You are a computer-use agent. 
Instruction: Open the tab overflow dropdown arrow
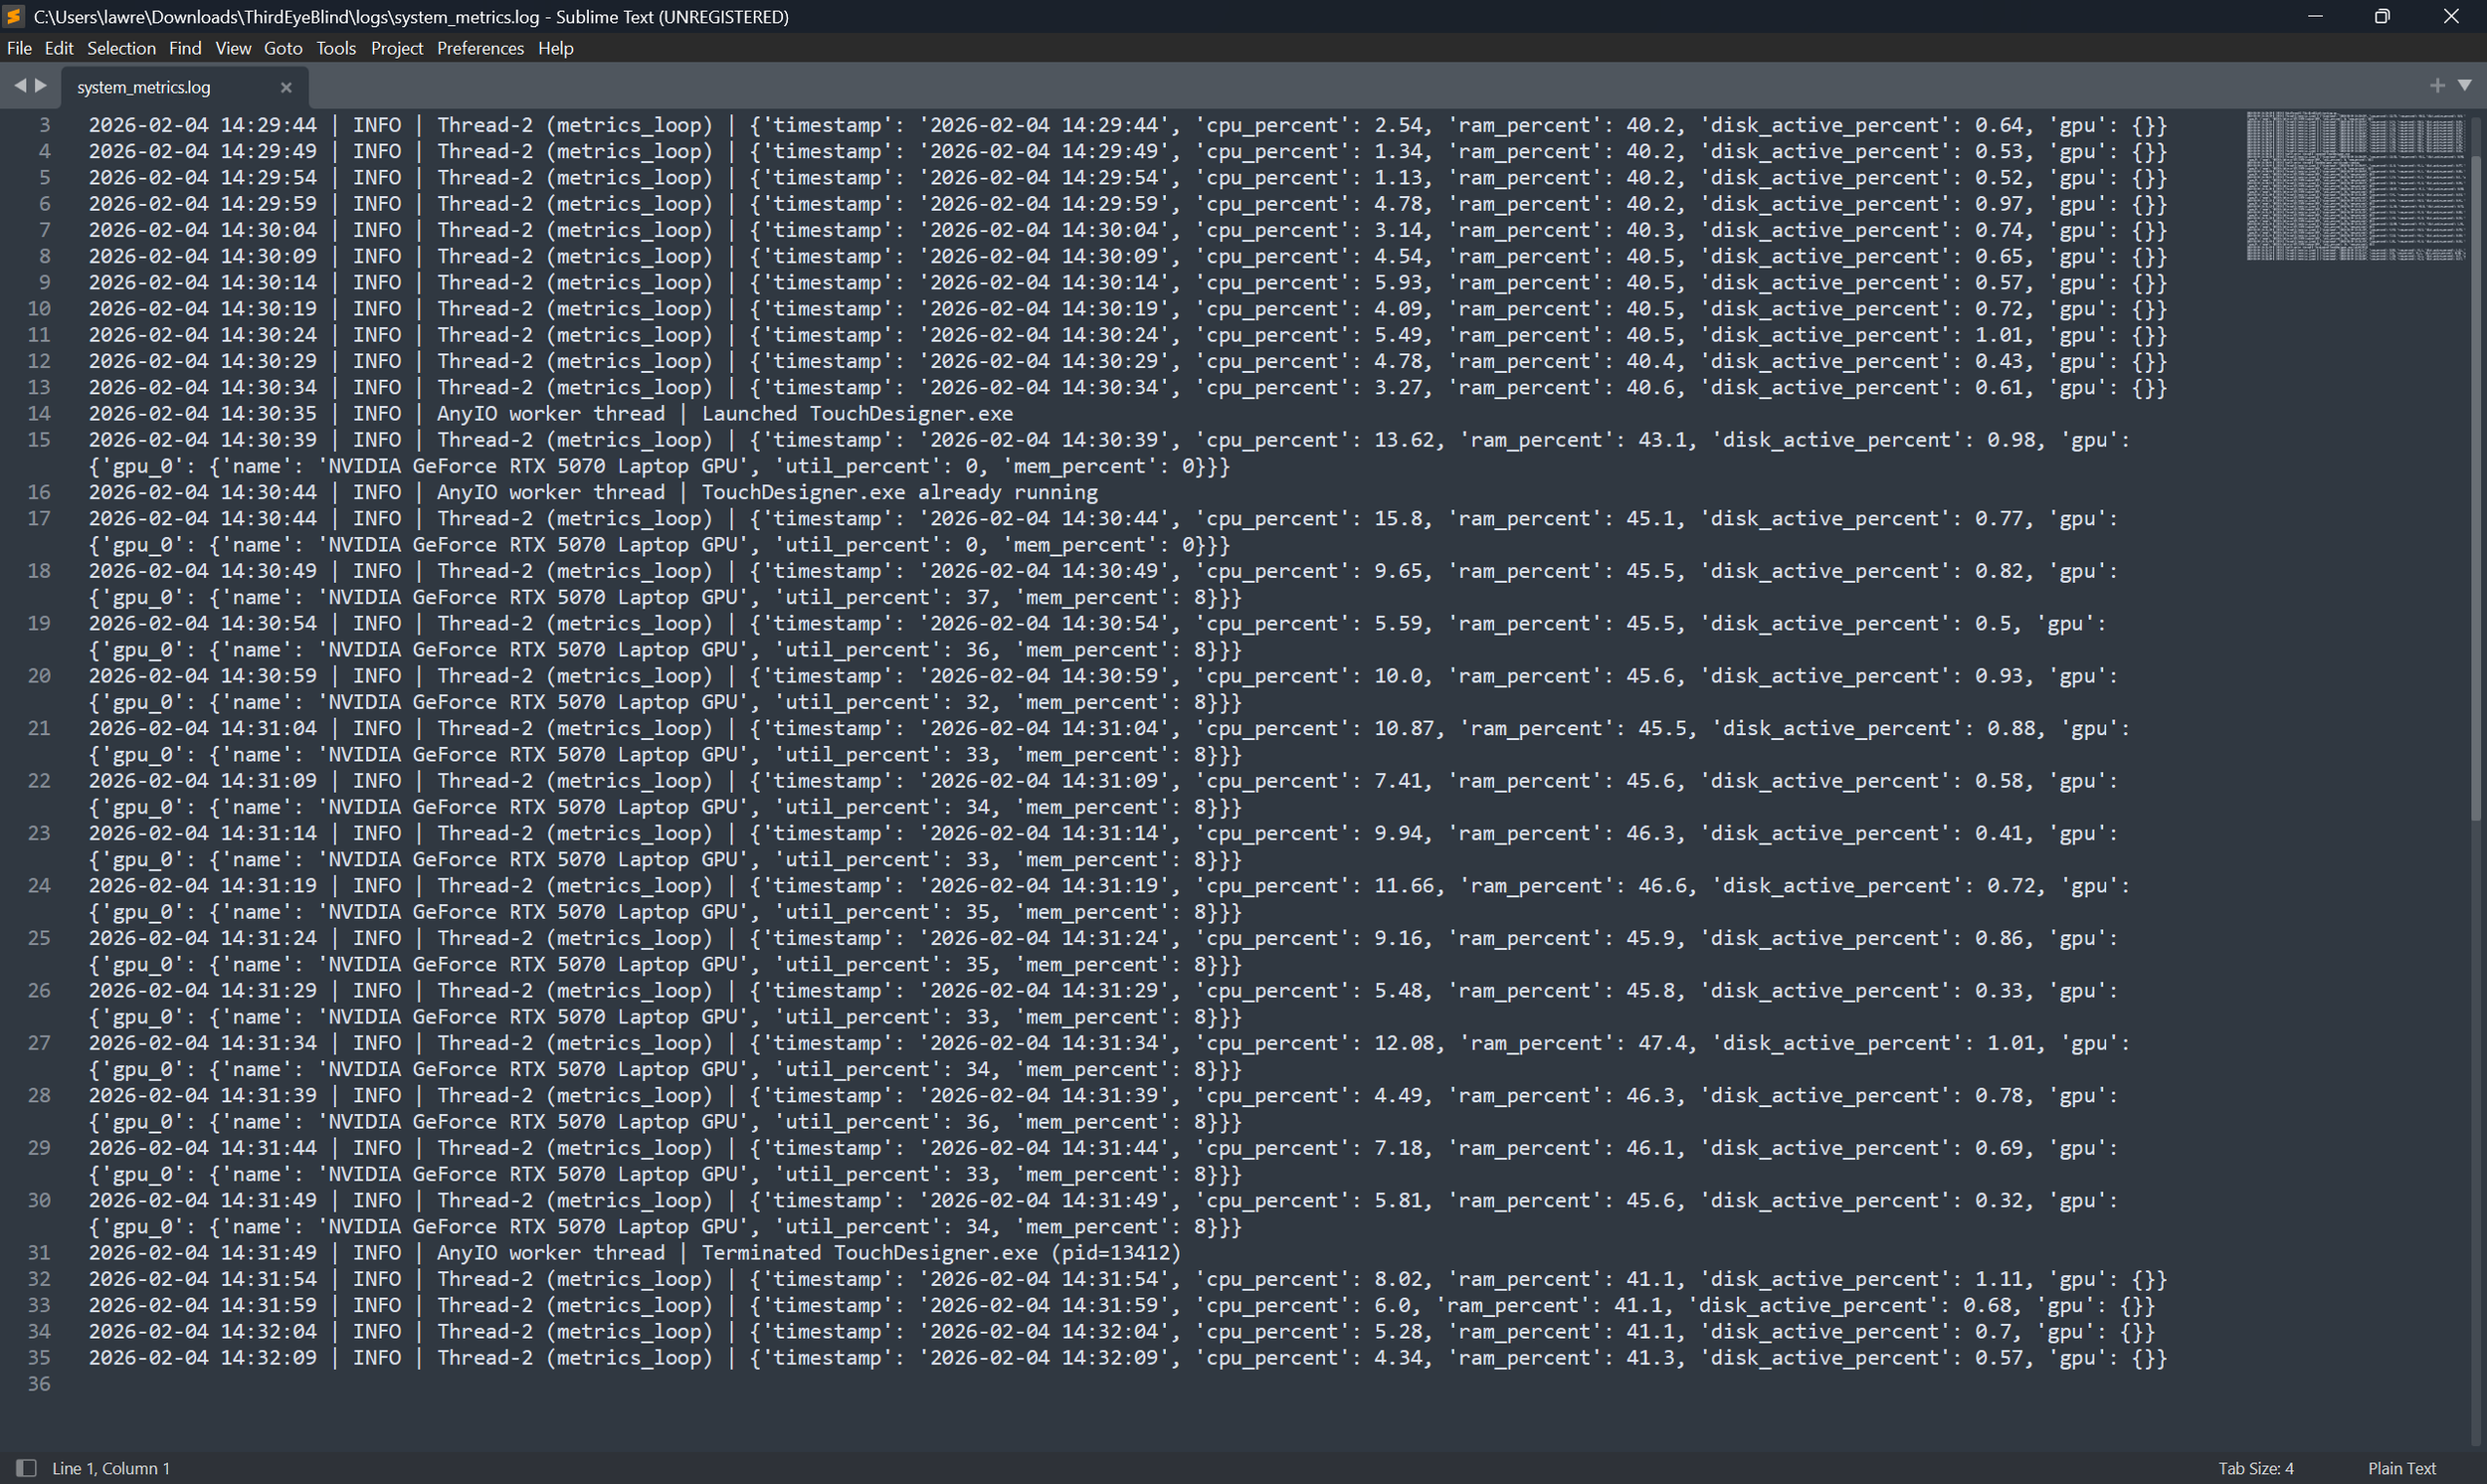(x=2465, y=86)
